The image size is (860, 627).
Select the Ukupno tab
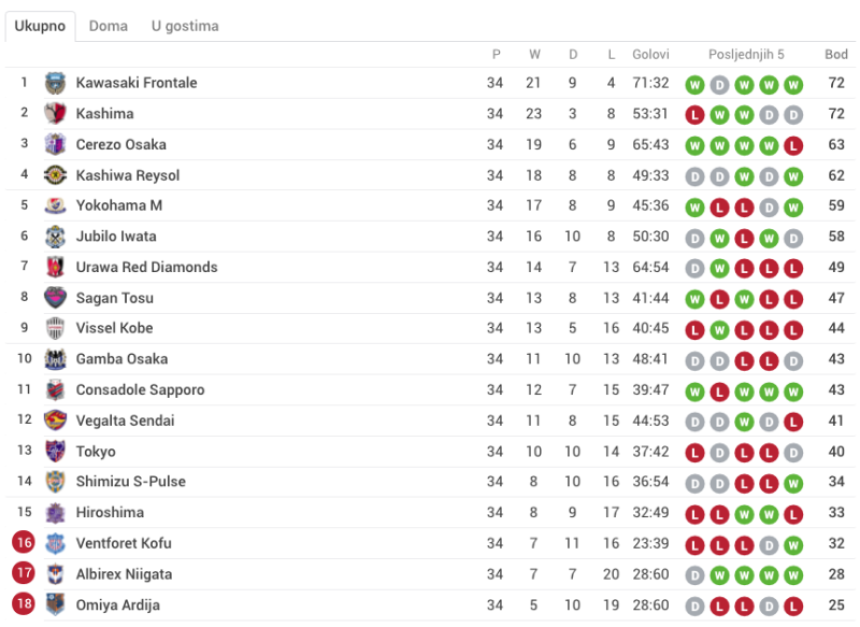40,26
